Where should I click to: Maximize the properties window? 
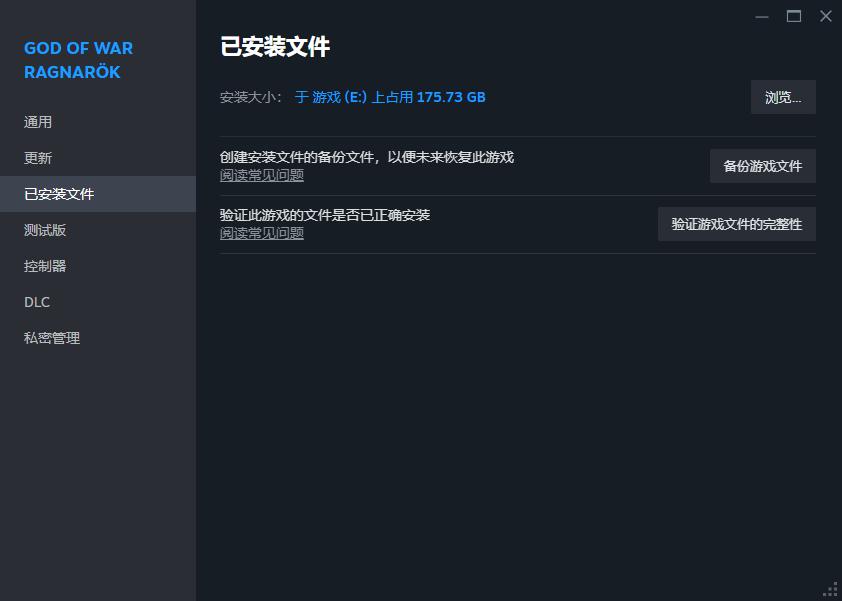(x=794, y=17)
